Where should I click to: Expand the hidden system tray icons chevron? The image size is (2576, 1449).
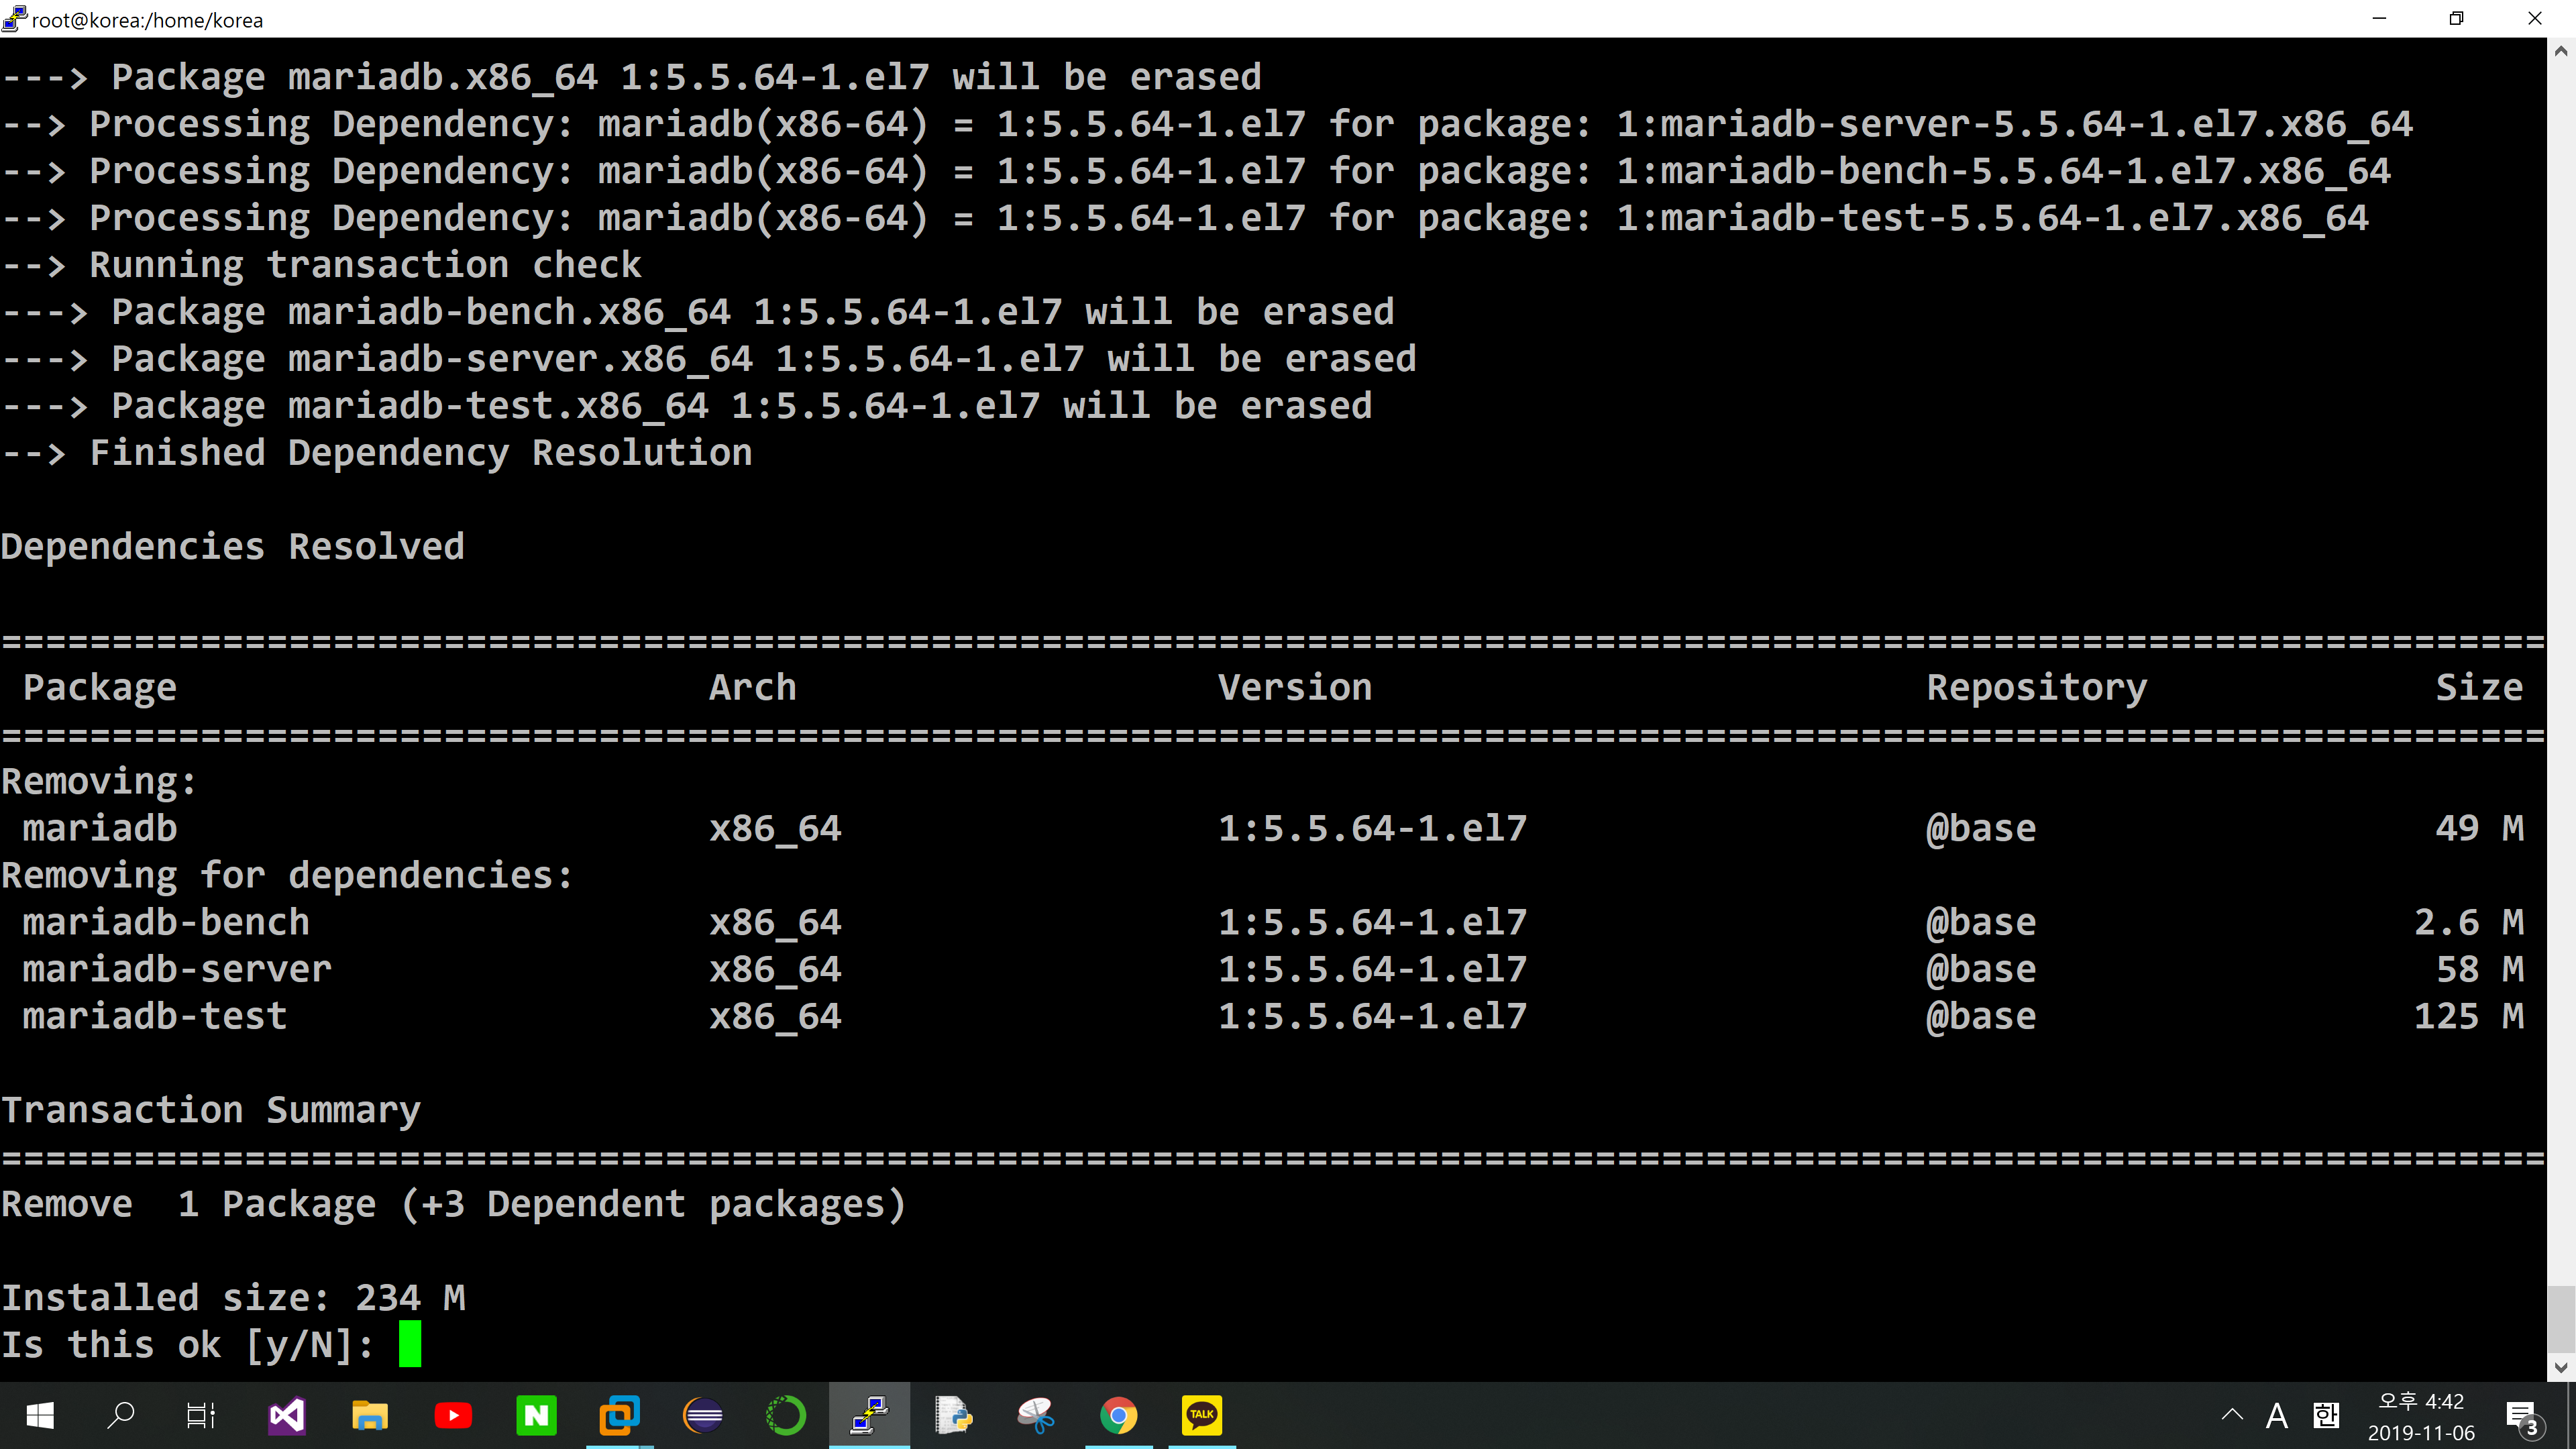pos(2232,1415)
